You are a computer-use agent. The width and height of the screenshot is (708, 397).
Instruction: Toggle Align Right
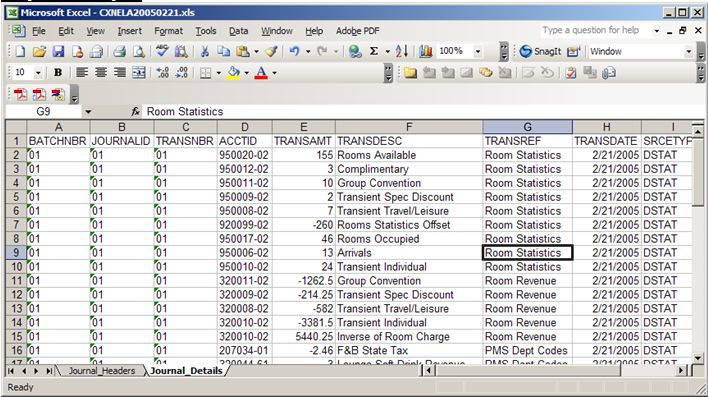click(120, 72)
